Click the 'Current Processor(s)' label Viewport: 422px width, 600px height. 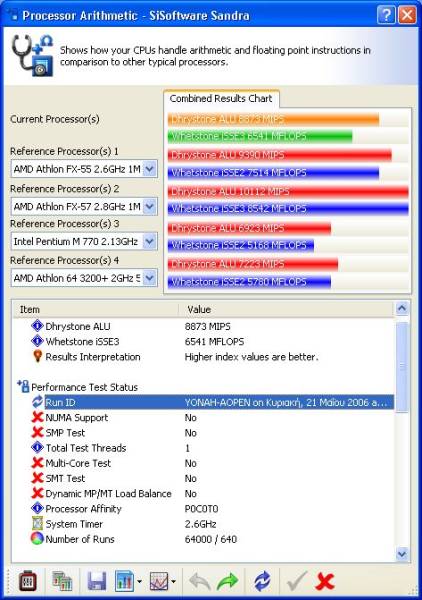point(55,119)
